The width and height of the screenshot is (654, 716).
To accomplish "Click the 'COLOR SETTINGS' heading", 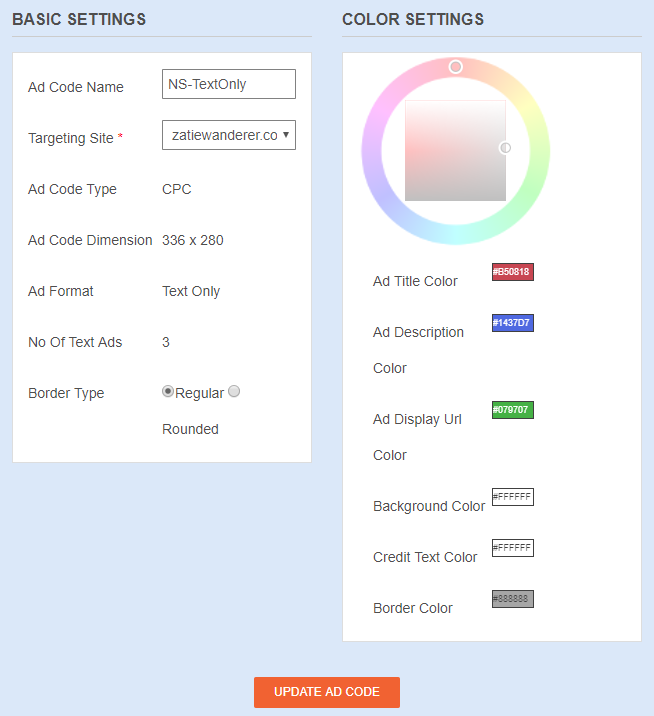I will point(413,20).
